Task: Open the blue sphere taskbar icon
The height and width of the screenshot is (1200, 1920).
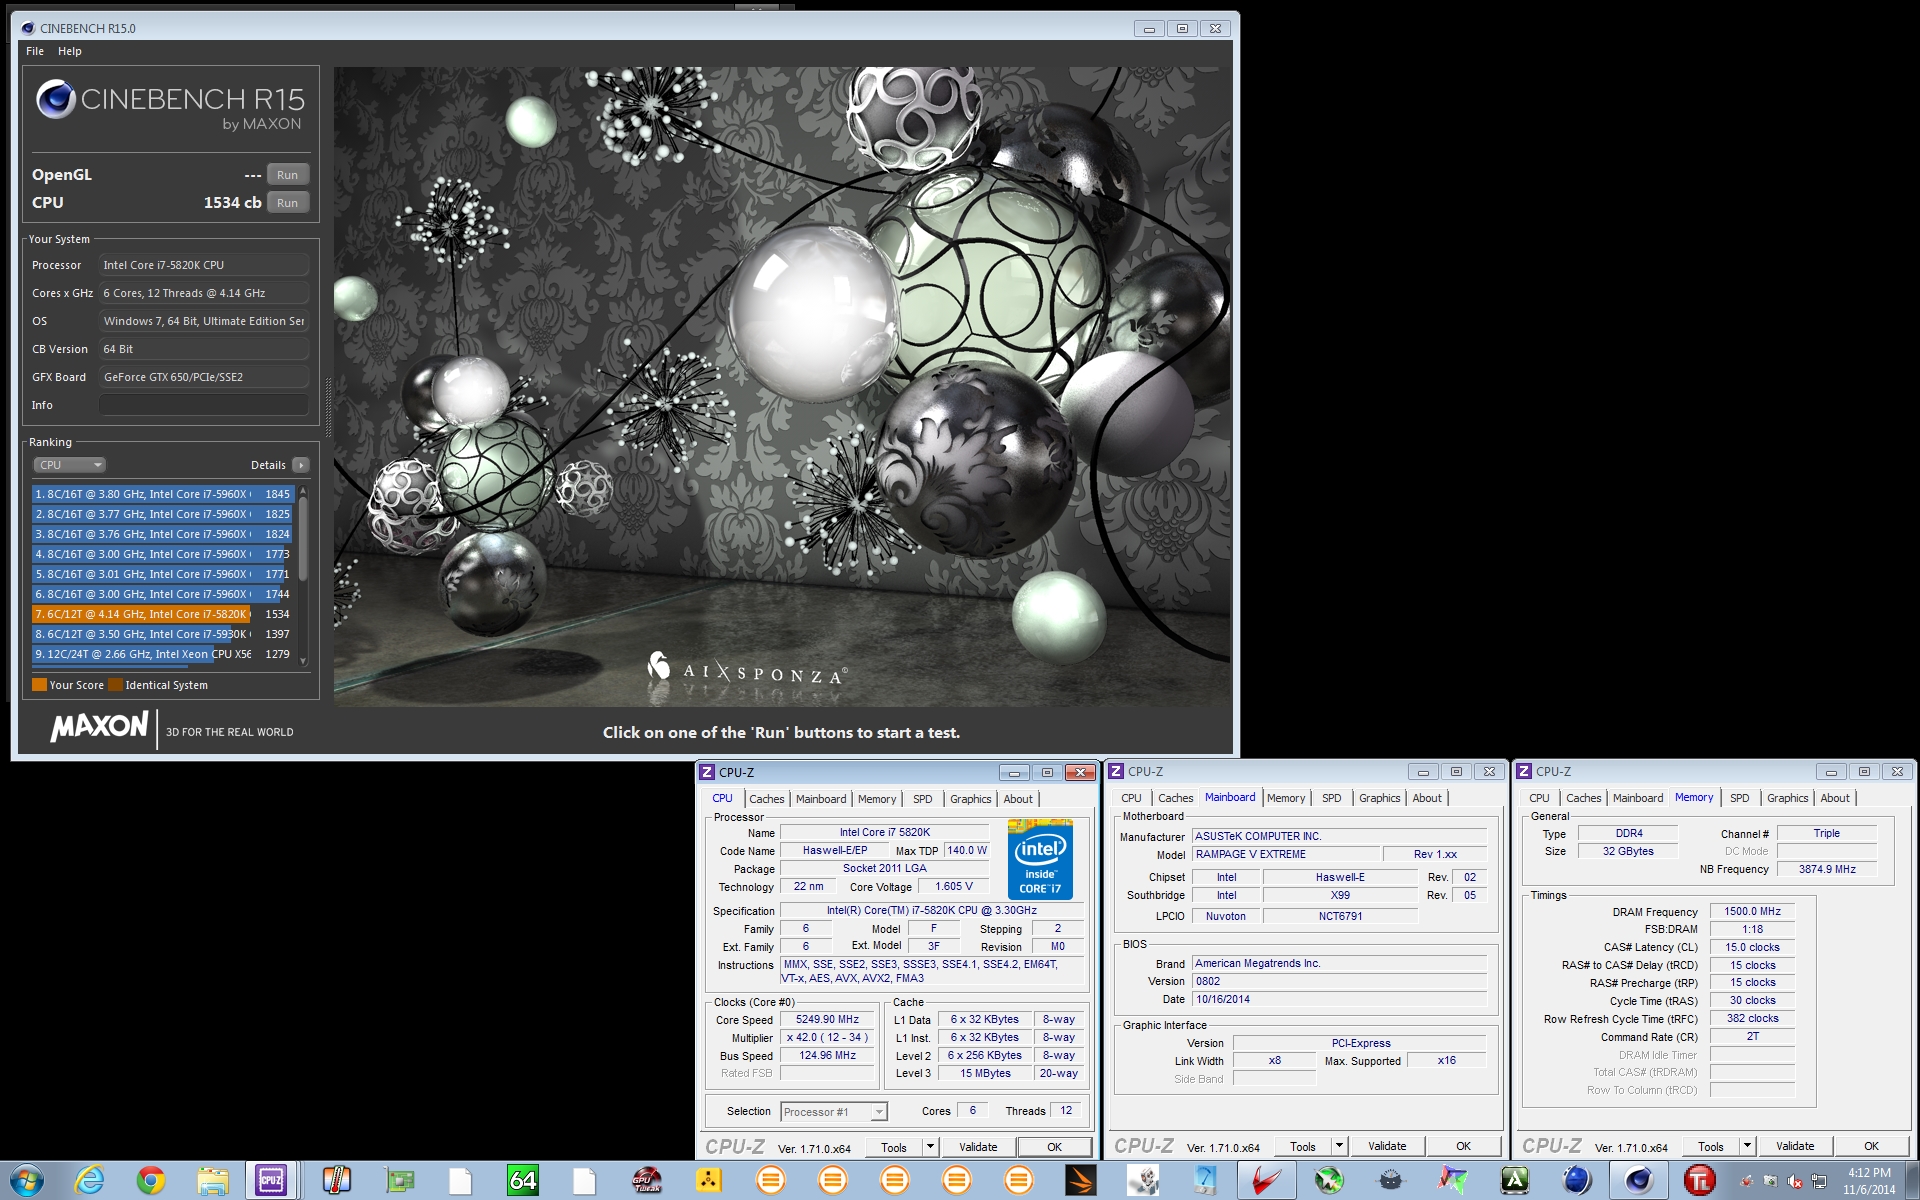Action: 1577,1180
